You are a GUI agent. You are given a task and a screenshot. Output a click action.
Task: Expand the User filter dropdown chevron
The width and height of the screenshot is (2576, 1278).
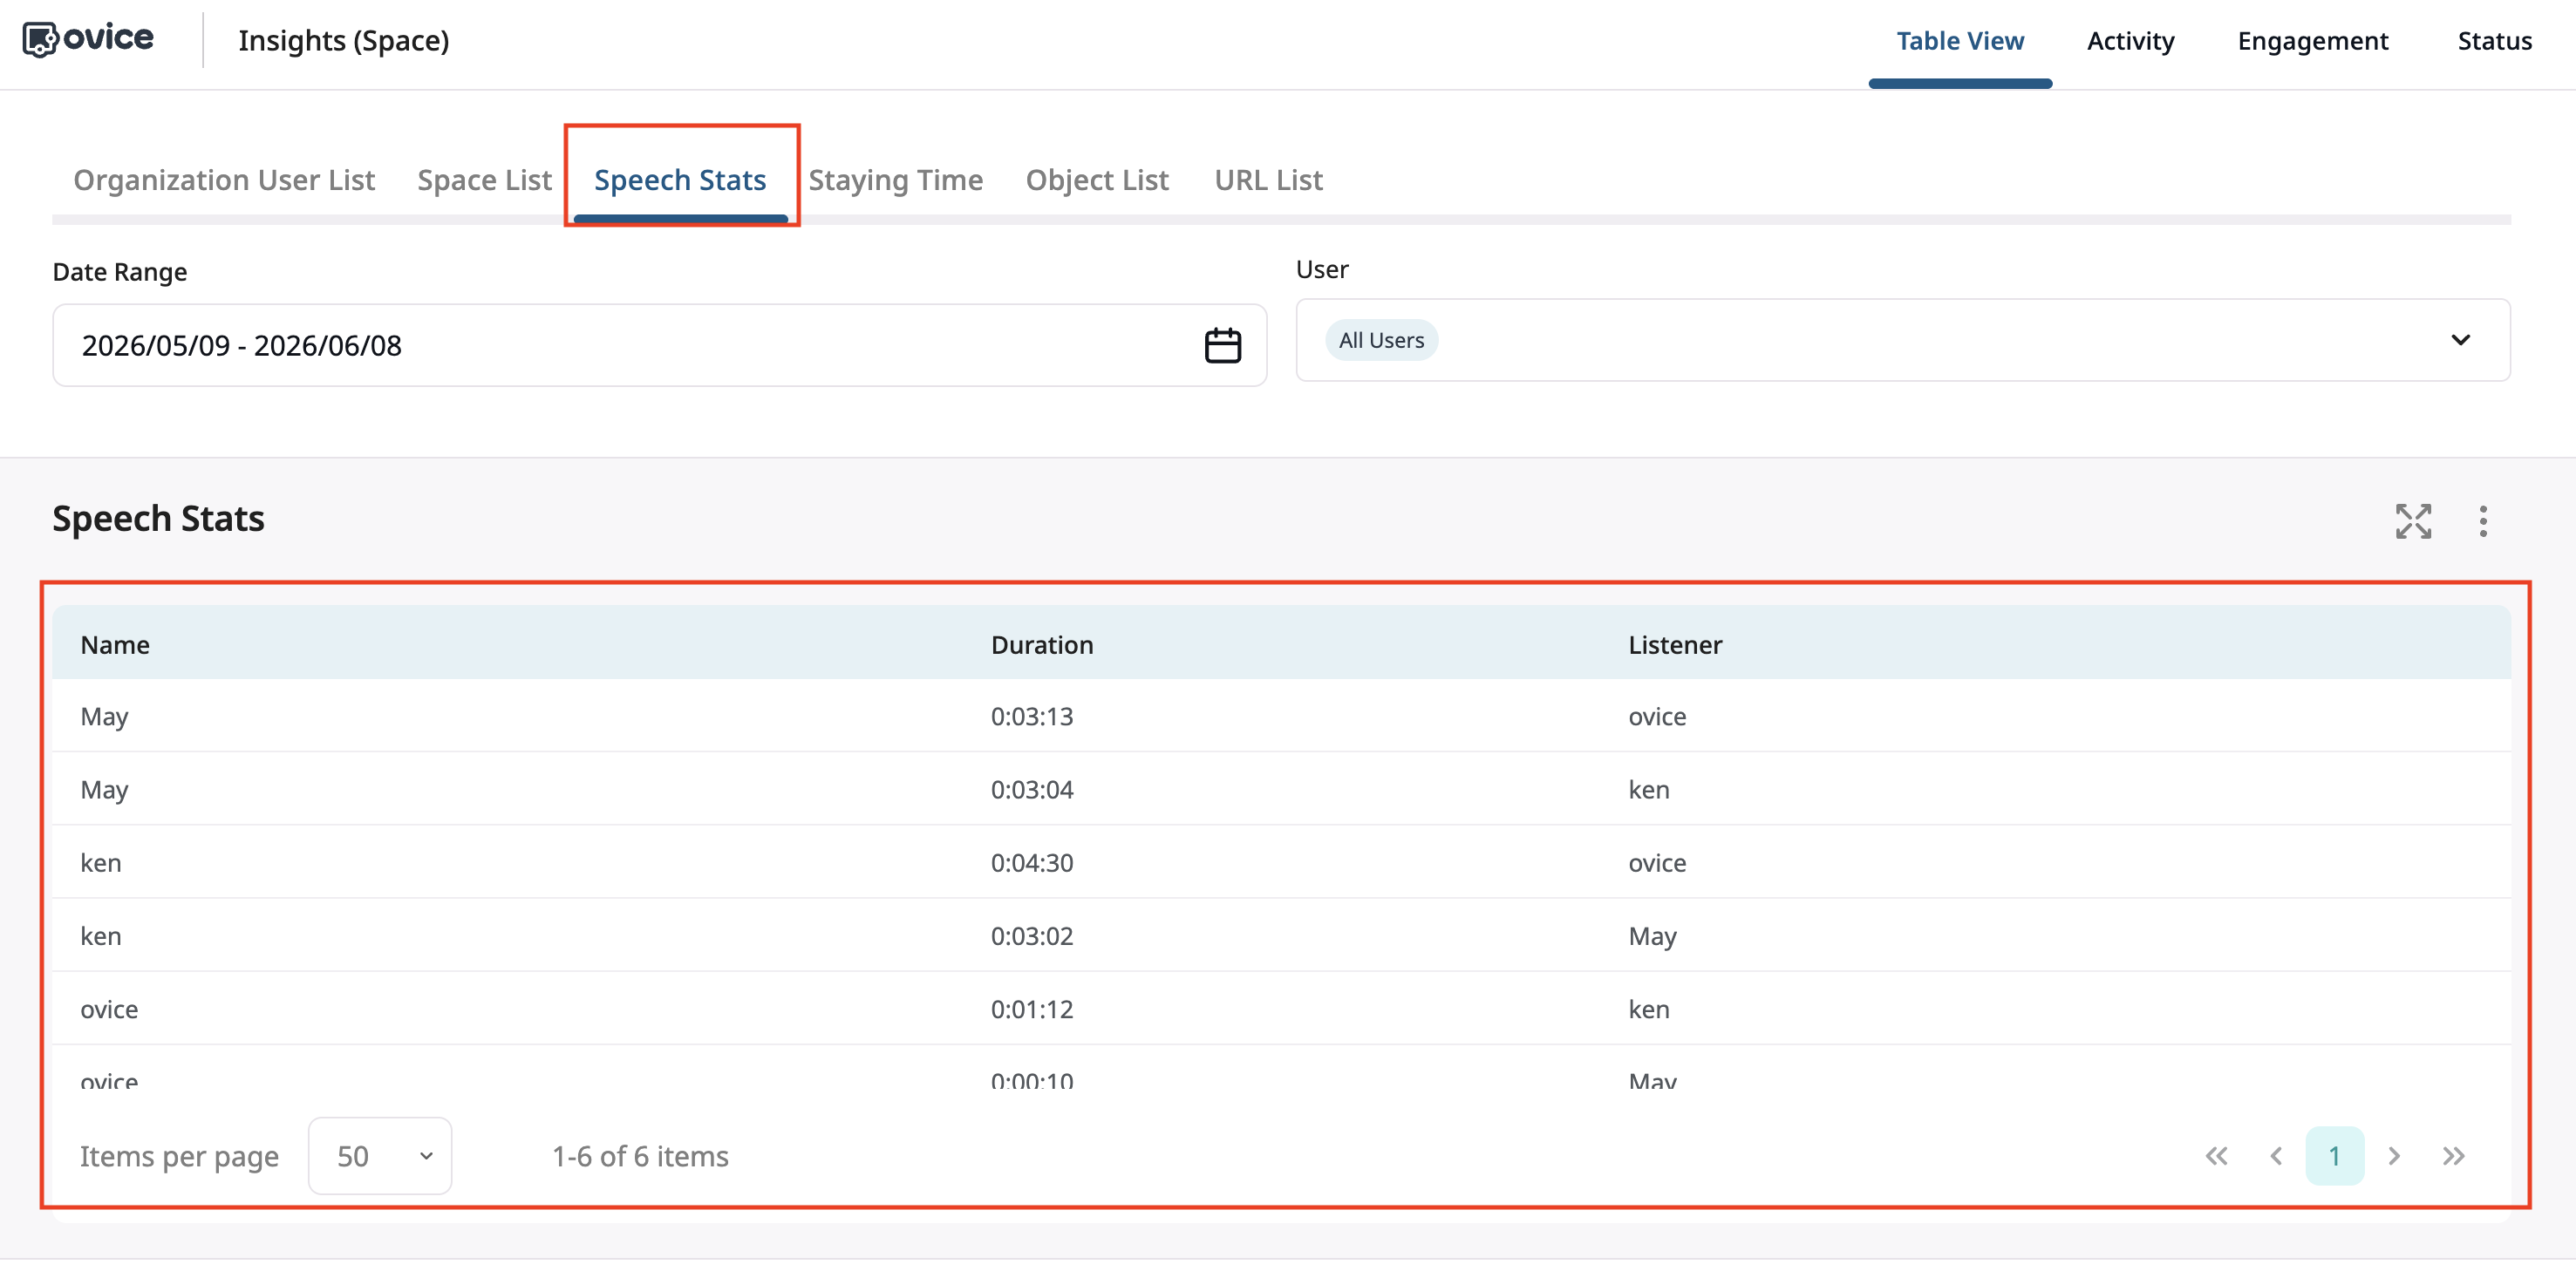click(x=2460, y=340)
